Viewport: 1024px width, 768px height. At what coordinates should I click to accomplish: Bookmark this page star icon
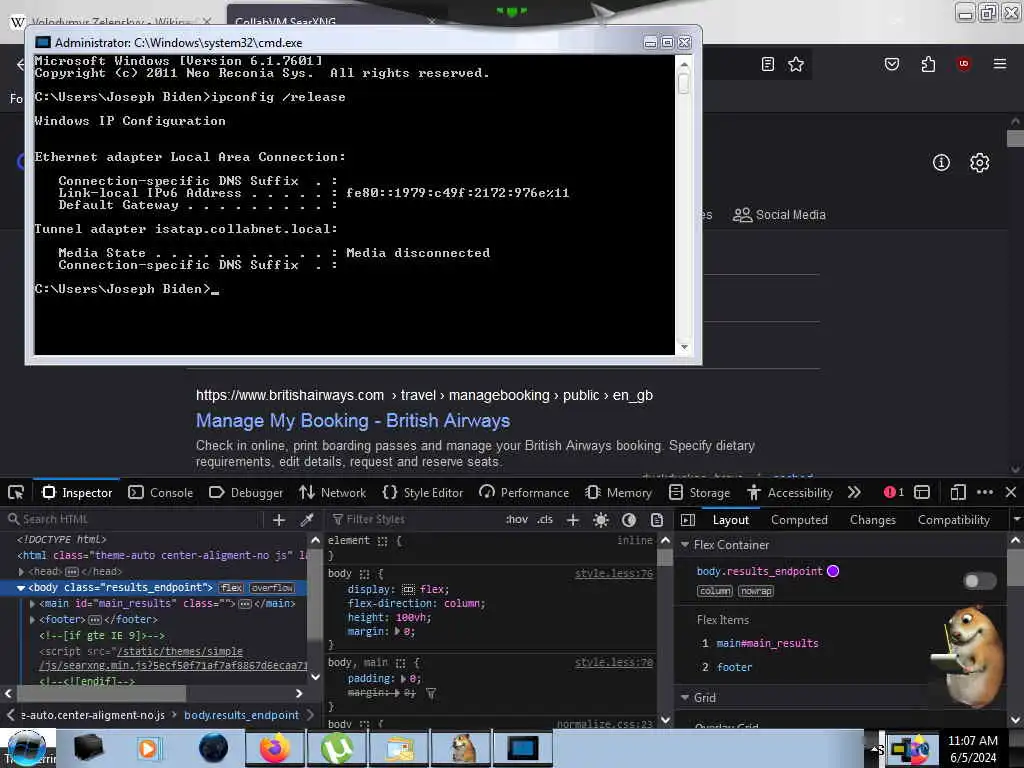(795, 64)
